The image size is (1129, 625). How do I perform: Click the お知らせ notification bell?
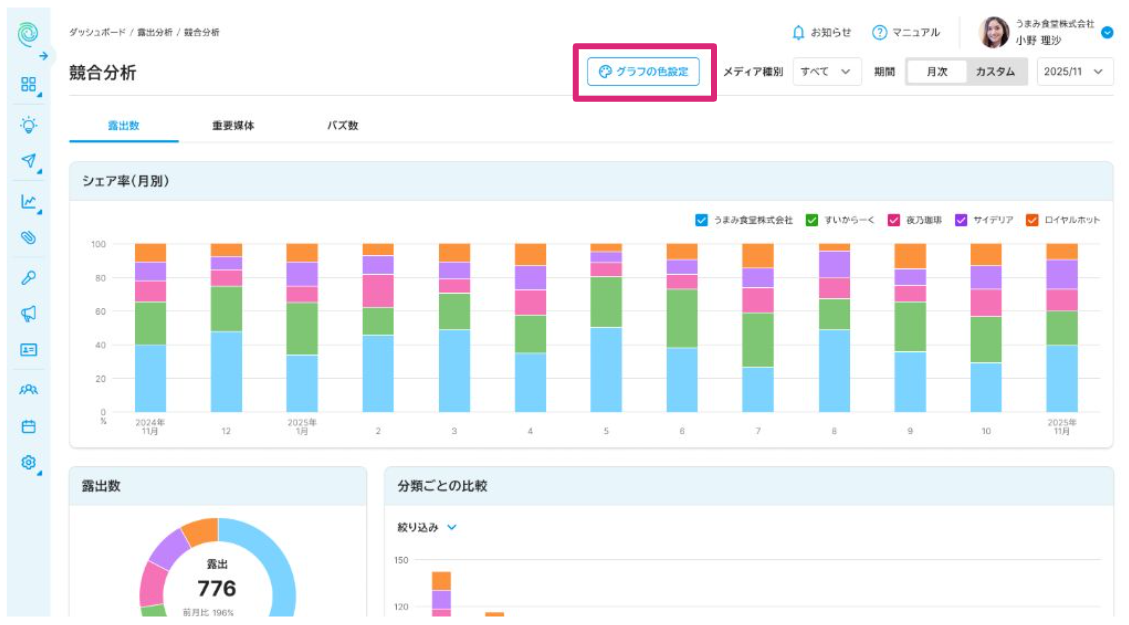pyautogui.click(x=821, y=32)
